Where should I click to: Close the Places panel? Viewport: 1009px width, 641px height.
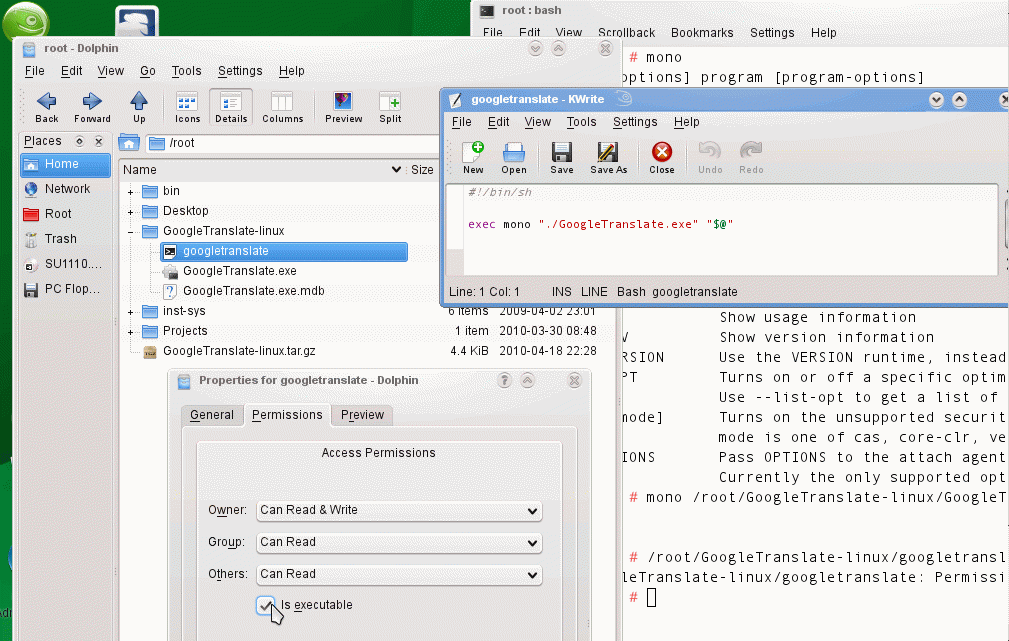(98, 141)
